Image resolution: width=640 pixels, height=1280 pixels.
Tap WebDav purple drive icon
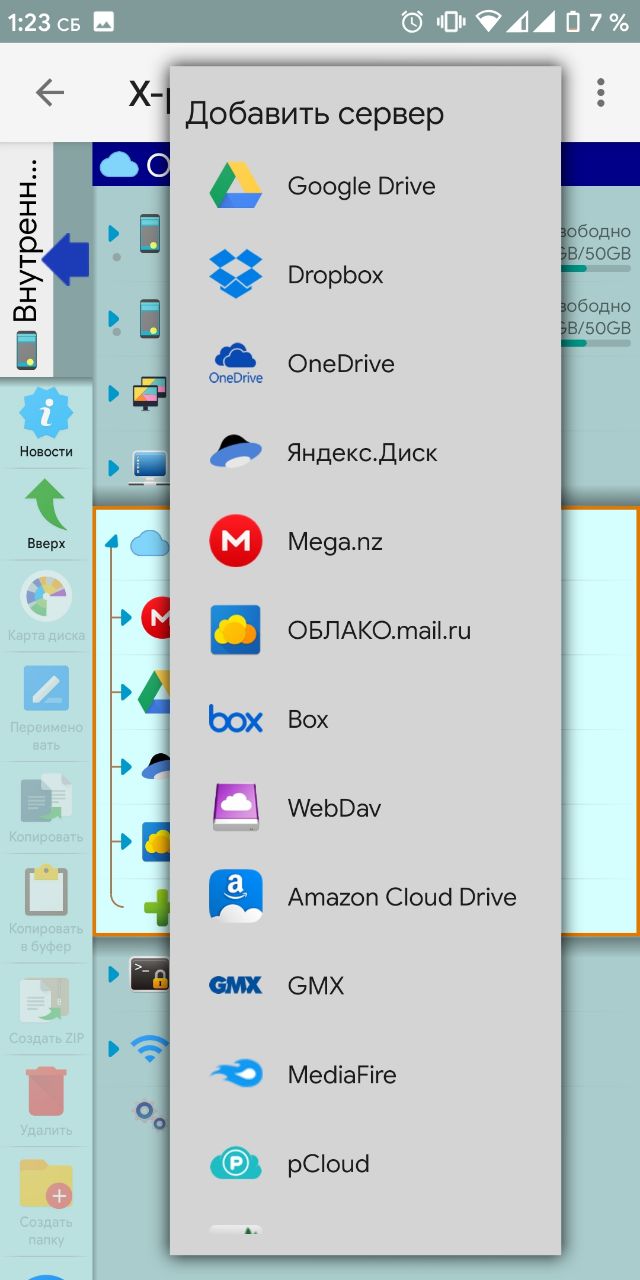click(236, 808)
